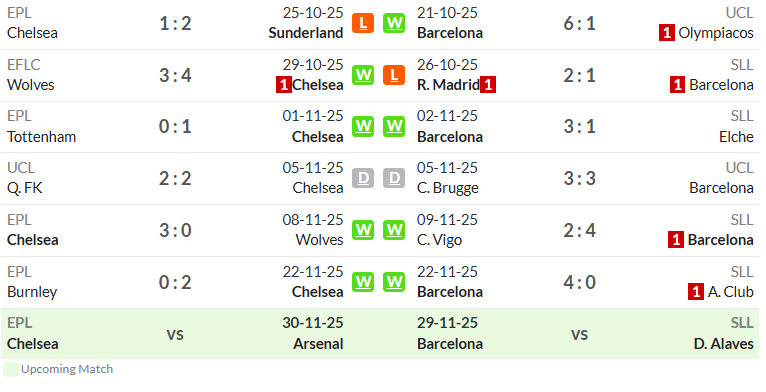The width and height of the screenshot is (766, 392).
Task: Click the gray D badge beside C. Brugge
Action: tap(394, 178)
